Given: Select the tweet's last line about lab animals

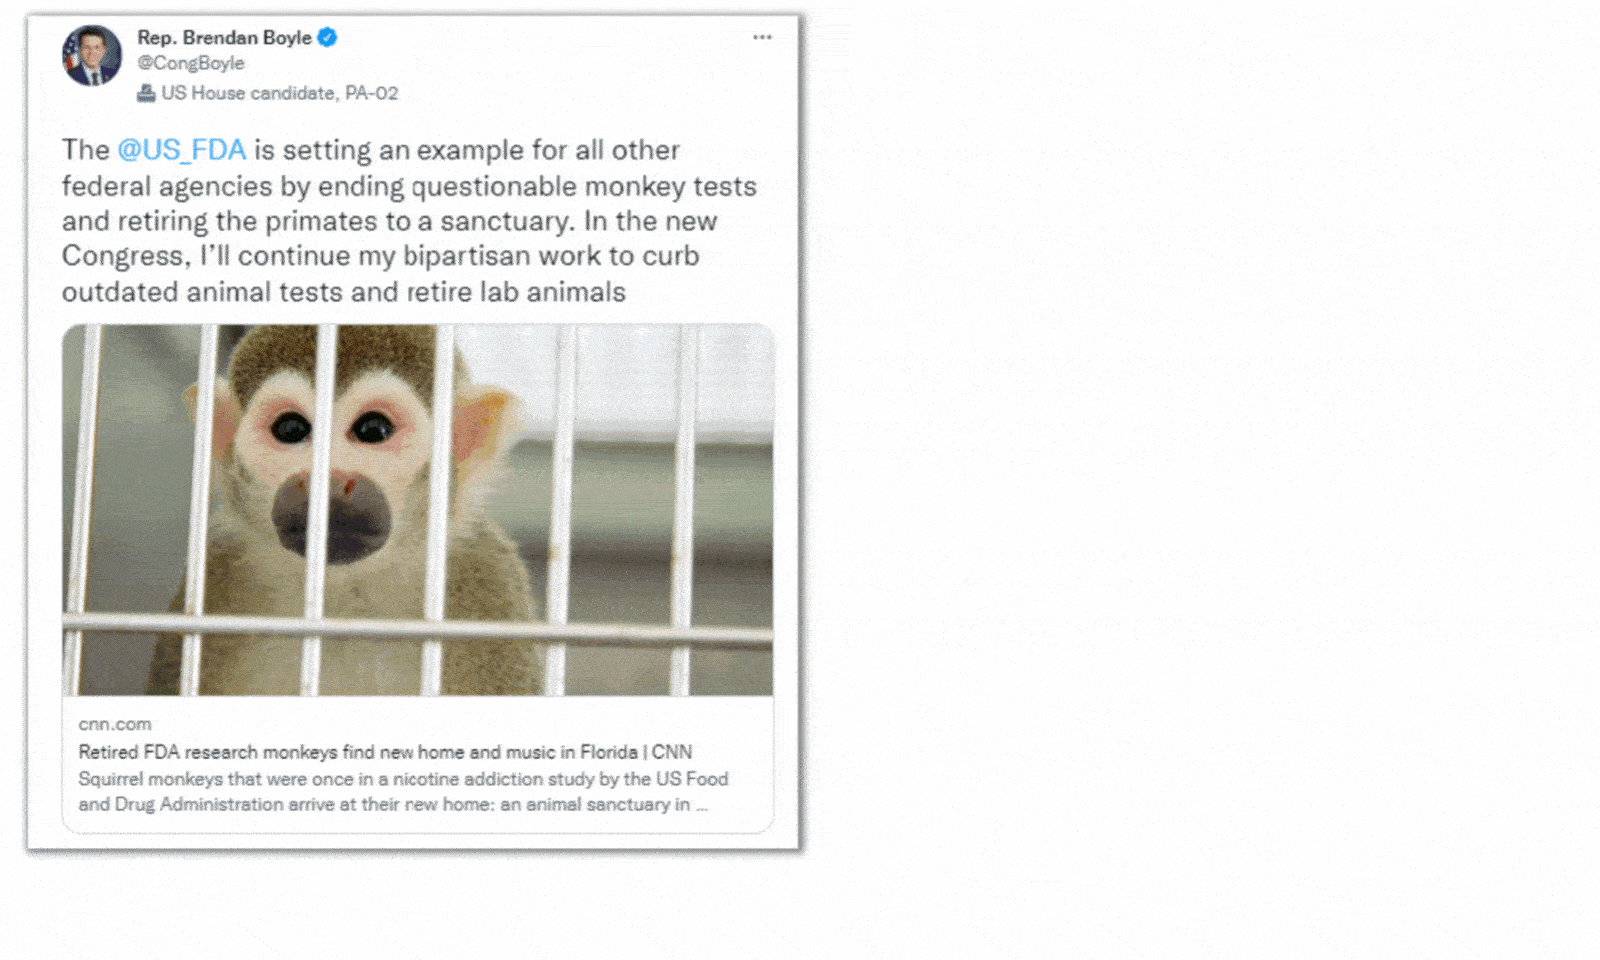Looking at the screenshot, I should (343, 292).
